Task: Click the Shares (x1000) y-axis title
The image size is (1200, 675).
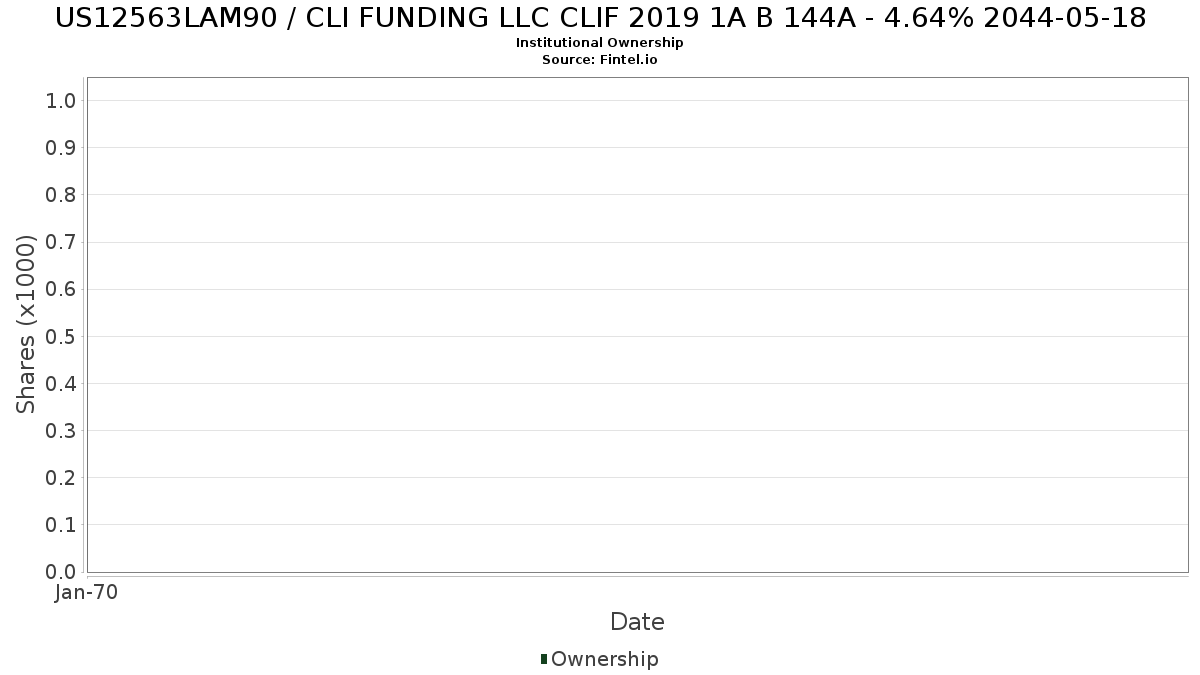Action: pyautogui.click(x=26, y=324)
